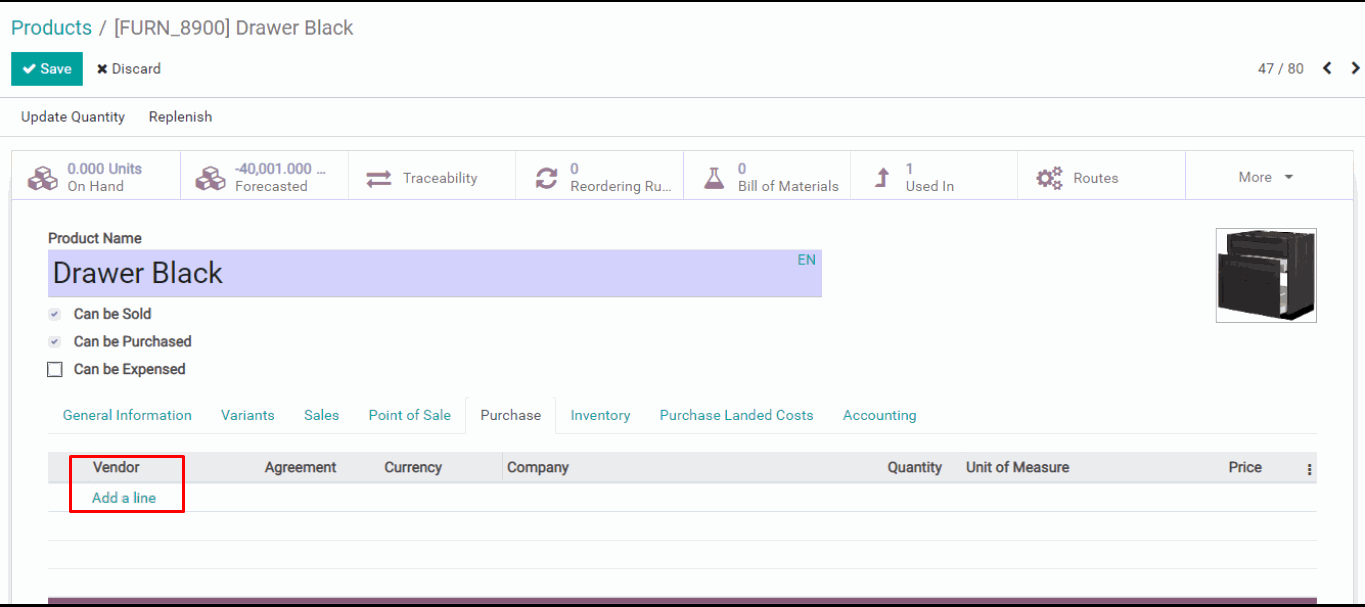Open vendor table column options menu

click(1309, 469)
